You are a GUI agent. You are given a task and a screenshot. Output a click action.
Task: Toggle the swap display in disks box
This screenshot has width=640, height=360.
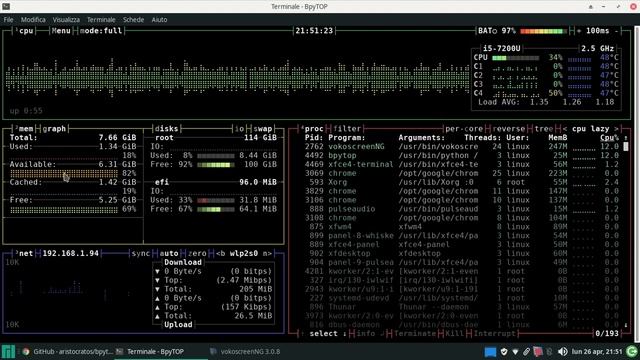tap(262, 129)
